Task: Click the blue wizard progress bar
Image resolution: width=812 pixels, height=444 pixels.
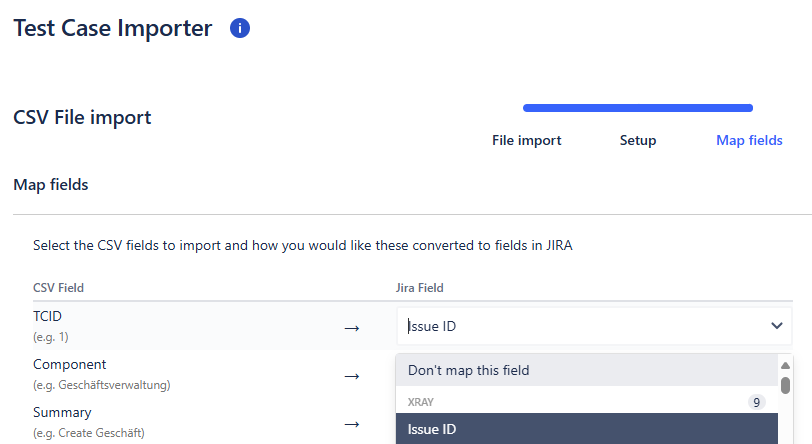Action: 637,108
